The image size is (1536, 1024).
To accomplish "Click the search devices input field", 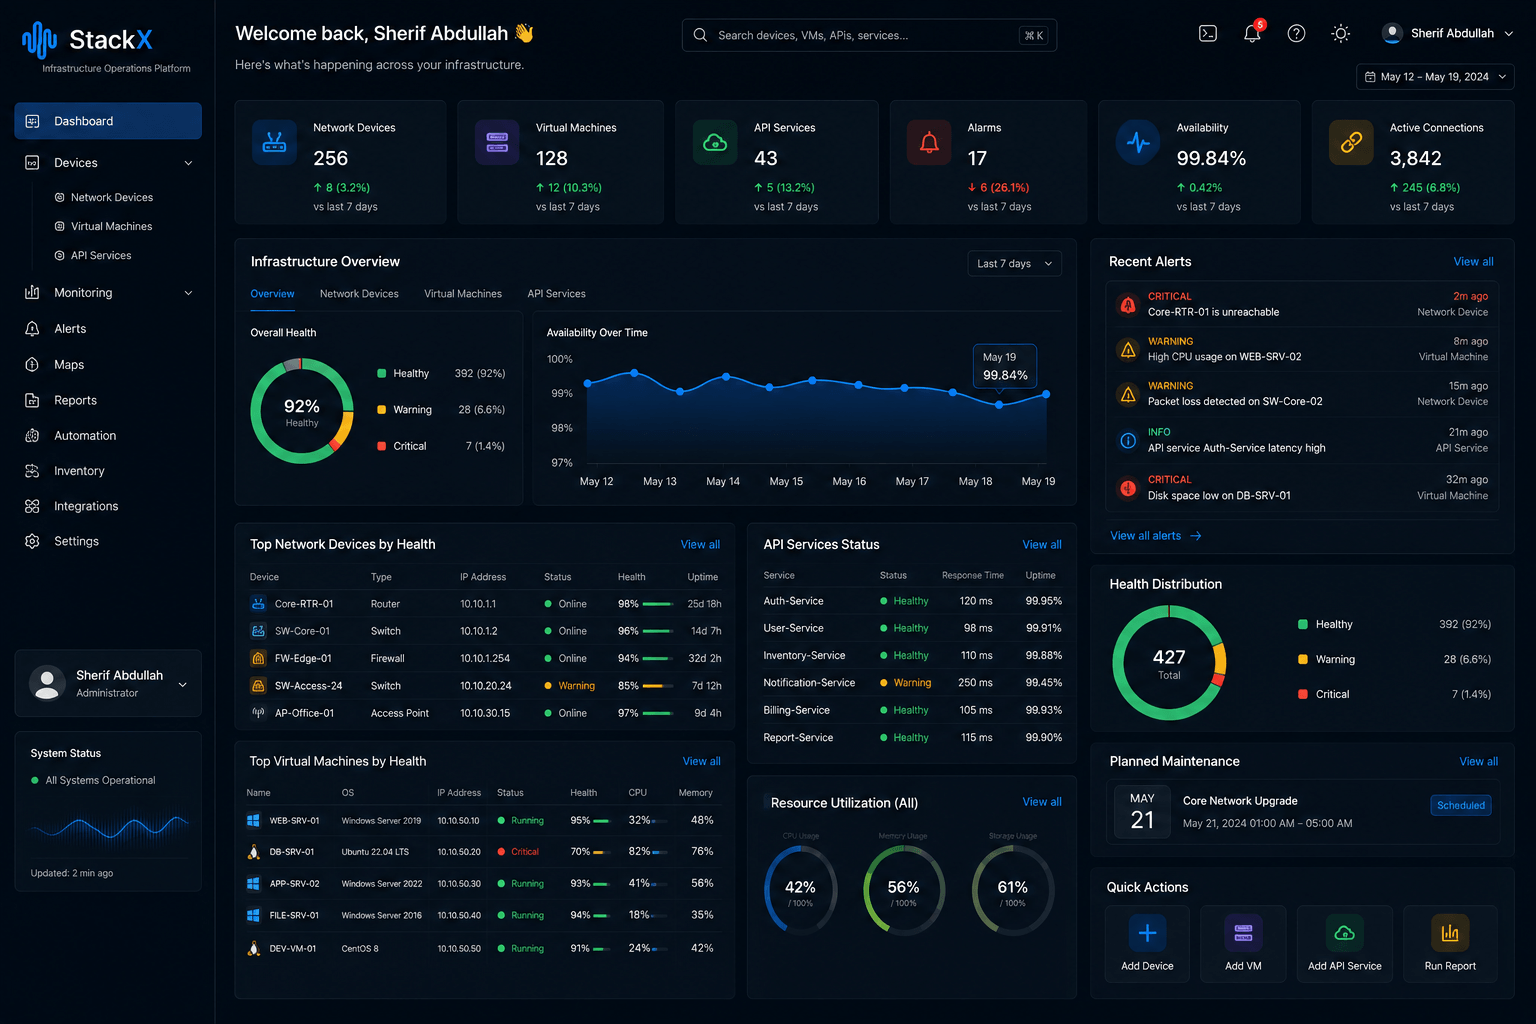I will (869, 35).
